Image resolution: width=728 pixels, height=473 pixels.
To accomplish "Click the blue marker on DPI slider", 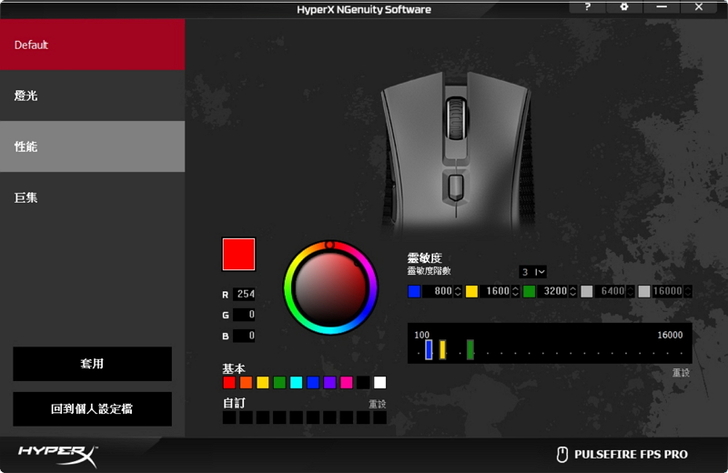I will click(429, 350).
